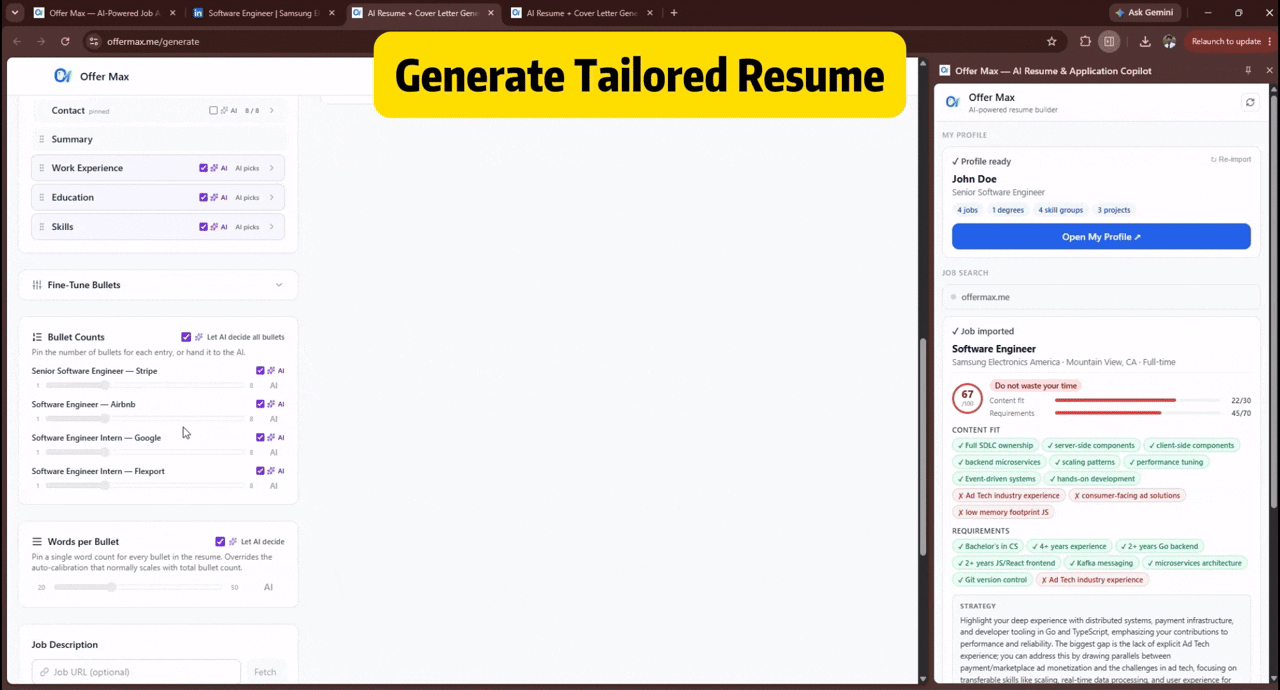
Task: Open a new browser tab
Action: pos(674,13)
